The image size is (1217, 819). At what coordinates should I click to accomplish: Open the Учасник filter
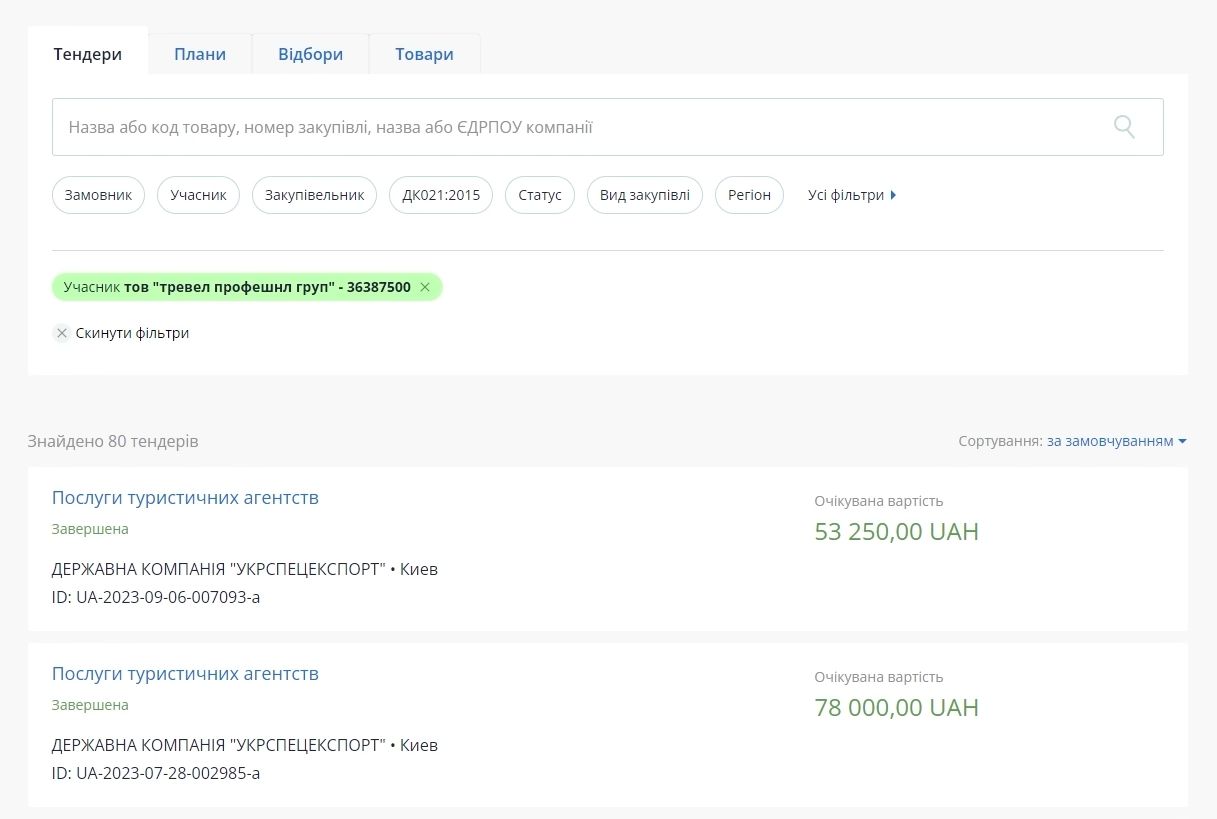point(198,195)
